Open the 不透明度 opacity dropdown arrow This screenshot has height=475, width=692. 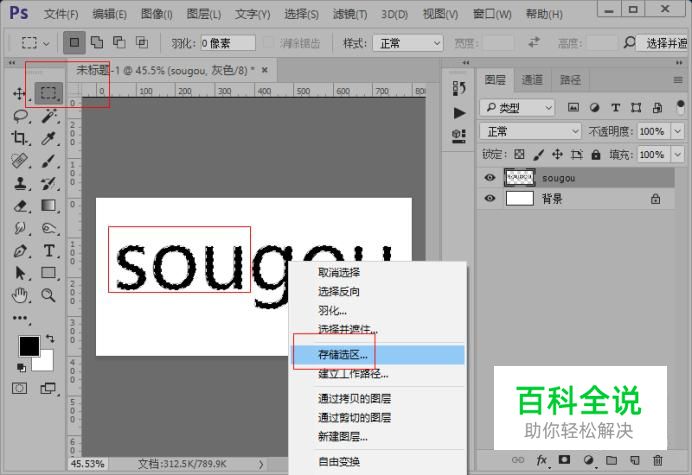click(677, 131)
